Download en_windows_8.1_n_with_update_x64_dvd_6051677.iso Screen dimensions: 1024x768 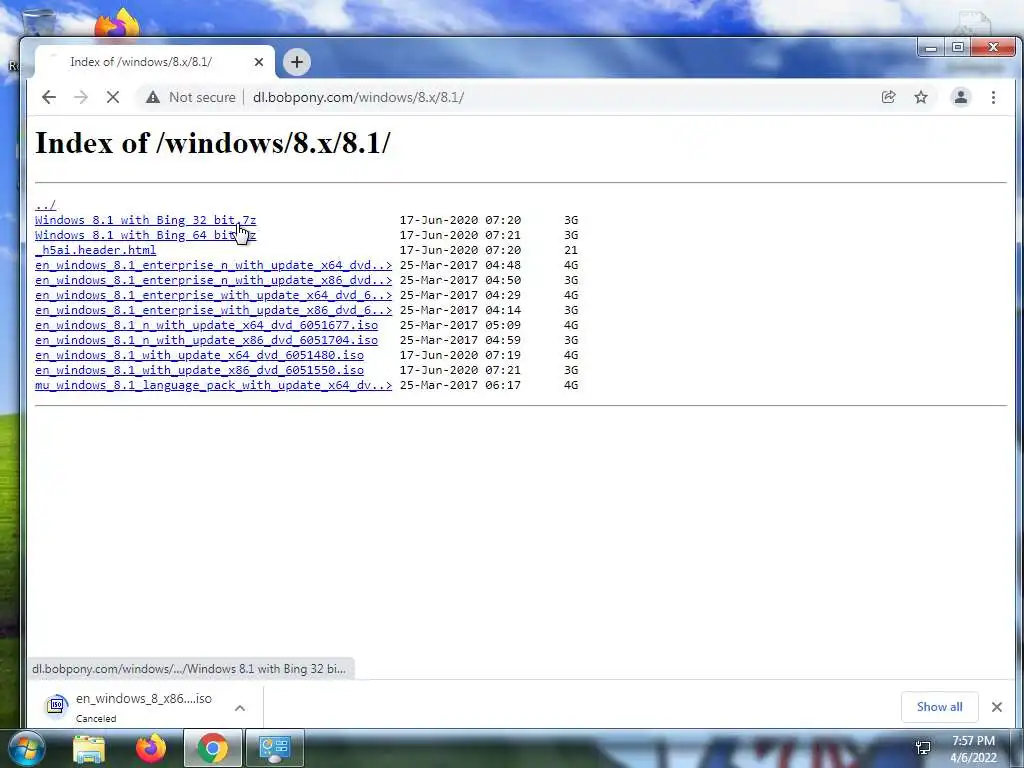tap(206, 325)
